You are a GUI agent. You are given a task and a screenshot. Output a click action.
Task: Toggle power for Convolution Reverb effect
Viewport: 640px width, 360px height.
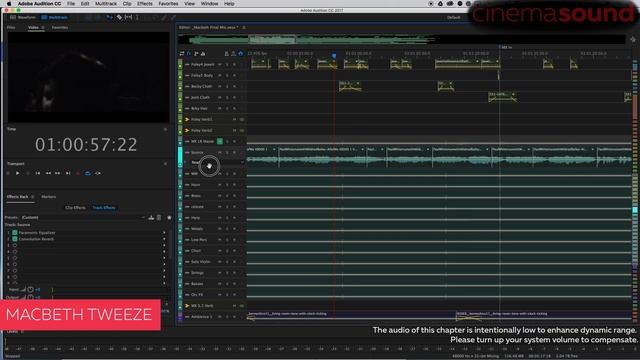15,239
